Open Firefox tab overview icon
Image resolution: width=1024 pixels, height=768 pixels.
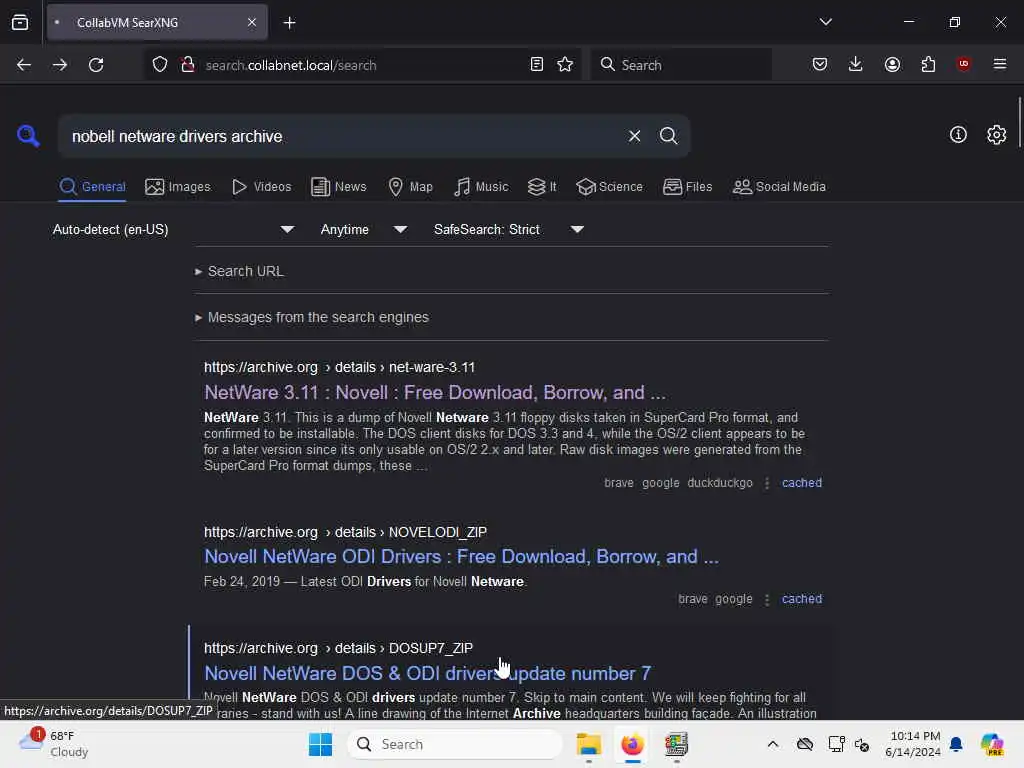point(20,23)
